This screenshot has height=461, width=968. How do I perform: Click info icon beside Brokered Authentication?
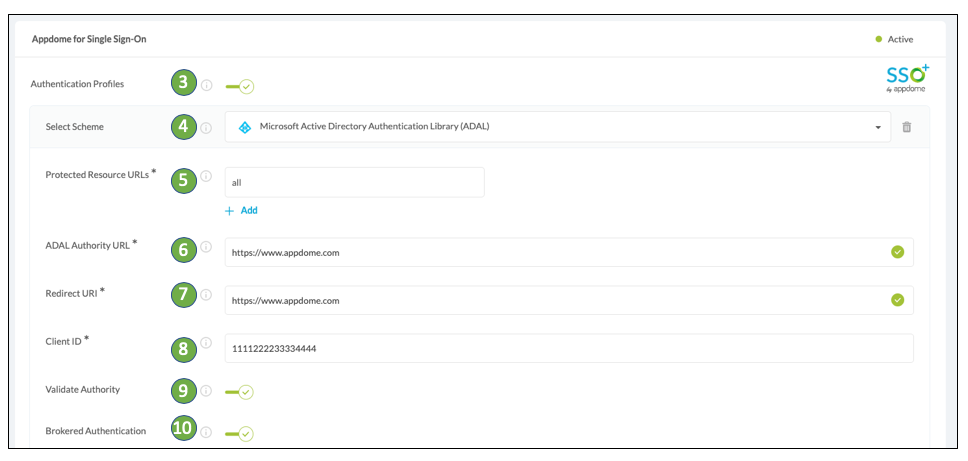point(207,432)
